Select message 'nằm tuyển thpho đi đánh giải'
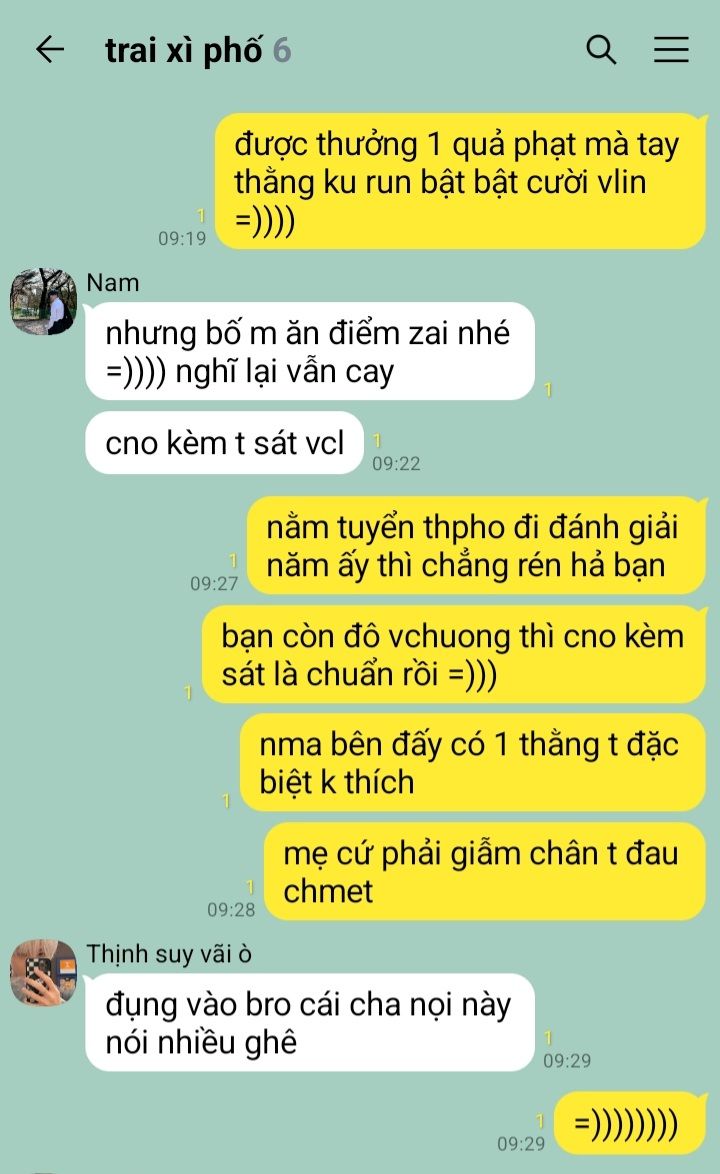The width and height of the screenshot is (720, 1174). [476, 546]
